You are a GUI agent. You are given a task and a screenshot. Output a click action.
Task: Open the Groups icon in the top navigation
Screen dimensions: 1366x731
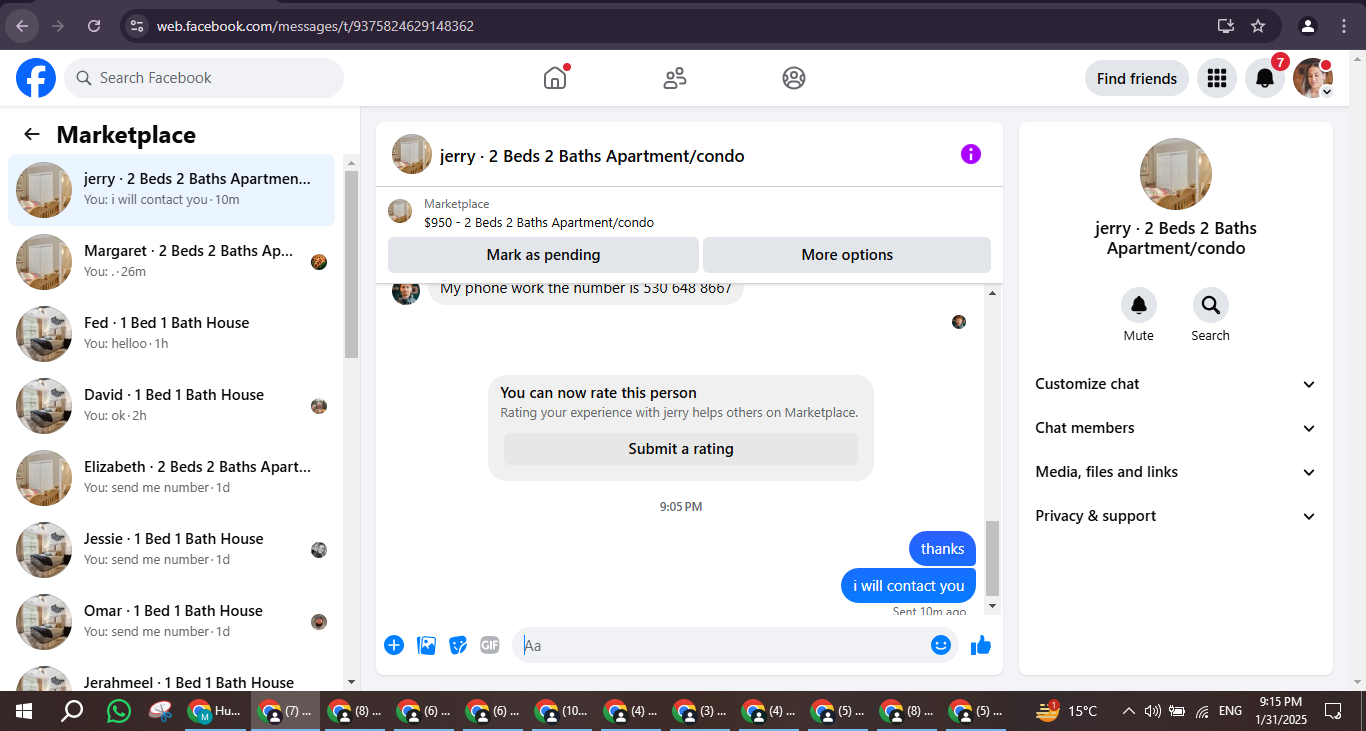794,78
